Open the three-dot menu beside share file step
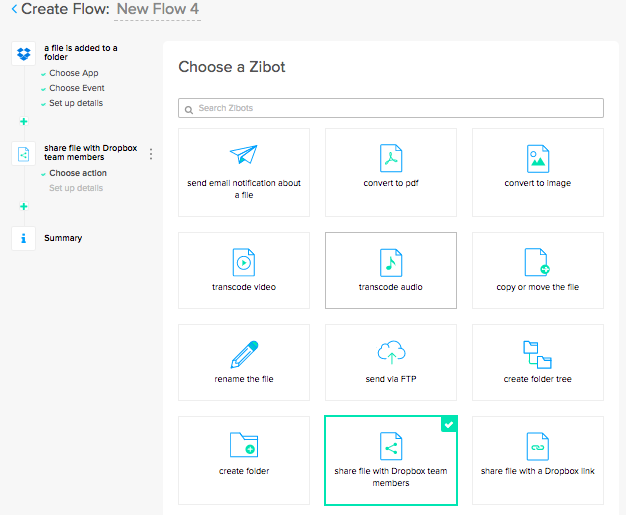The height and width of the screenshot is (515, 626). point(151,154)
